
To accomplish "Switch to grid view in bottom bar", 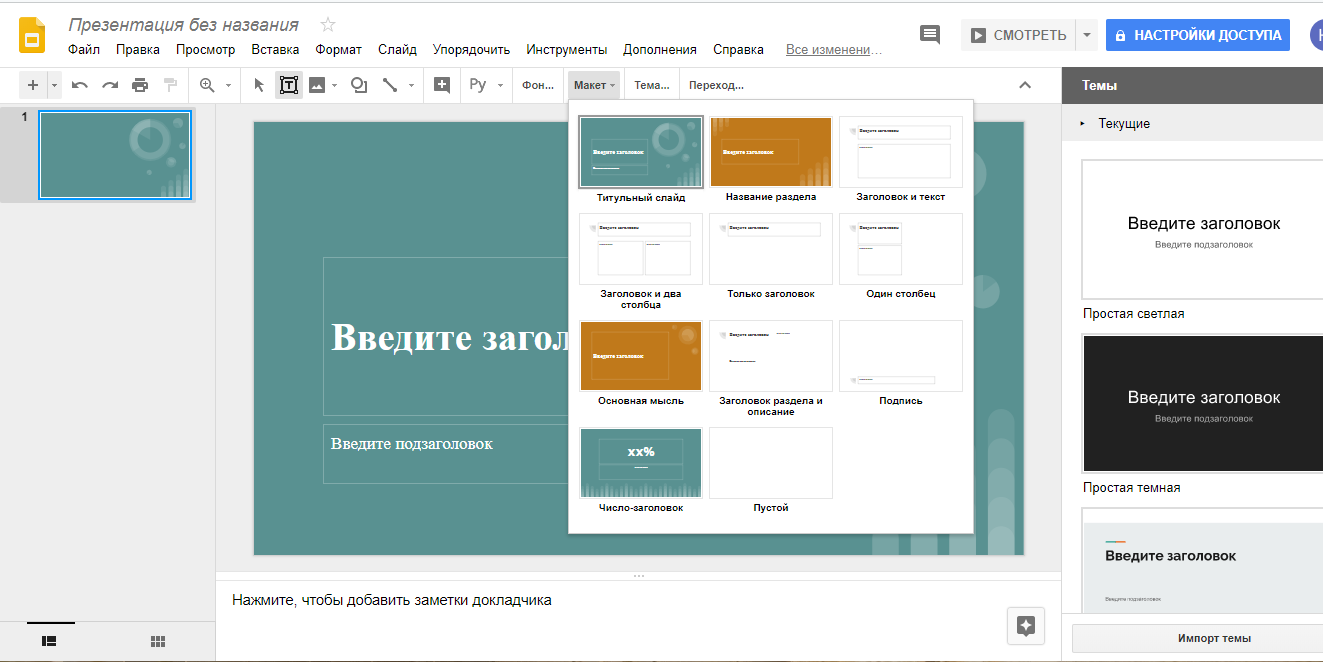I will tap(157, 641).
